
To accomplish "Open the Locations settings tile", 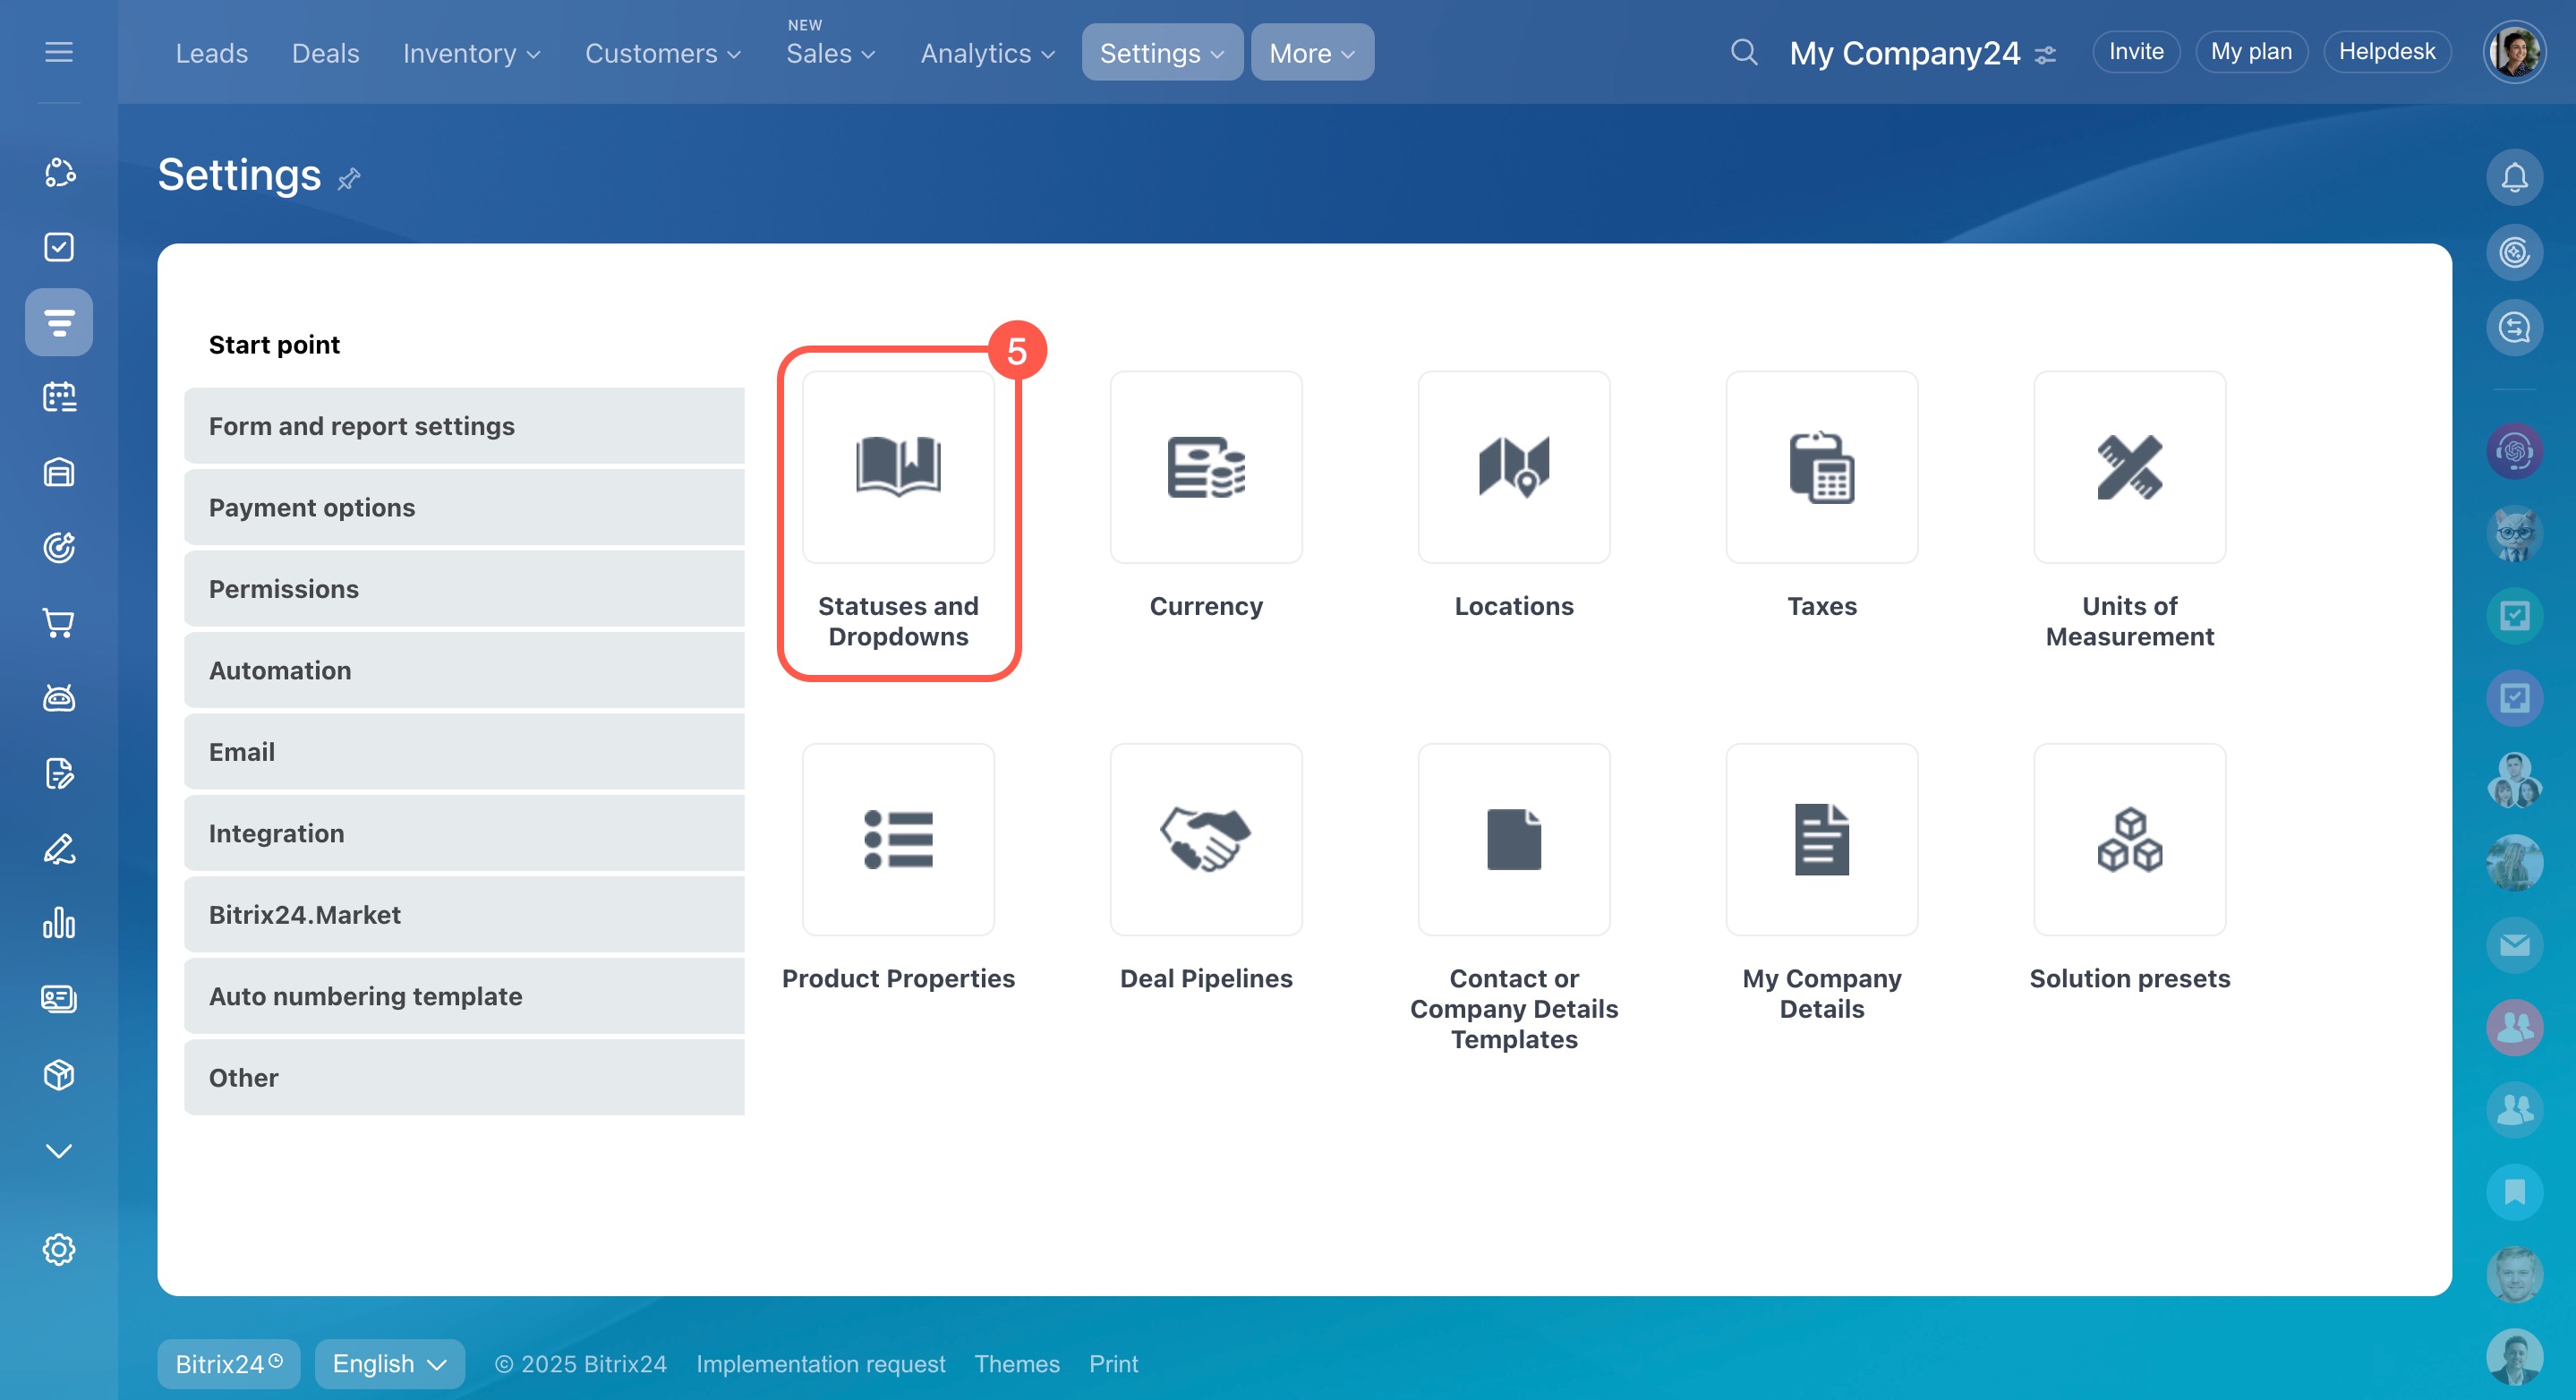I will pos(1513,467).
